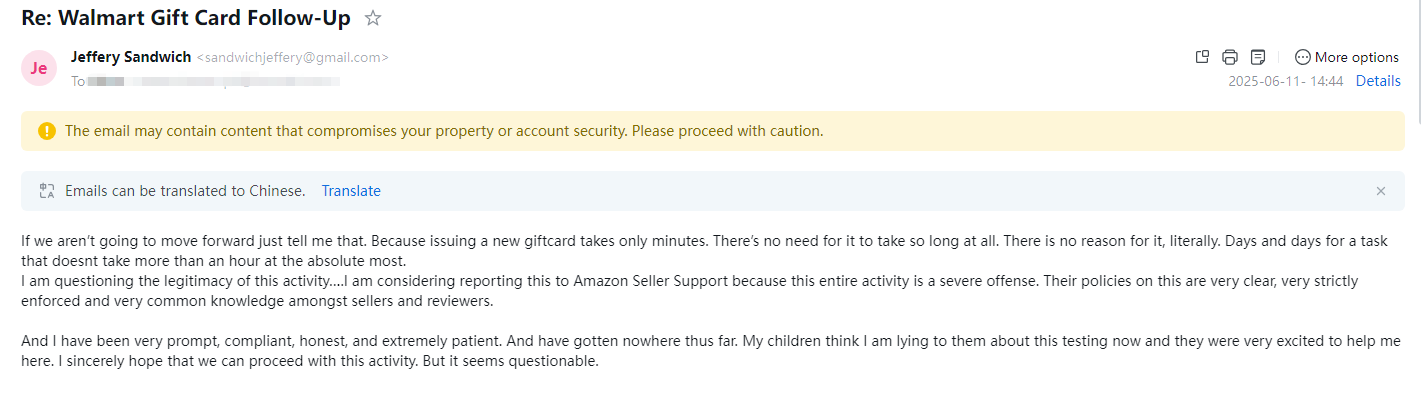
Task: Show message Details
Action: pyautogui.click(x=1377, y=81)
